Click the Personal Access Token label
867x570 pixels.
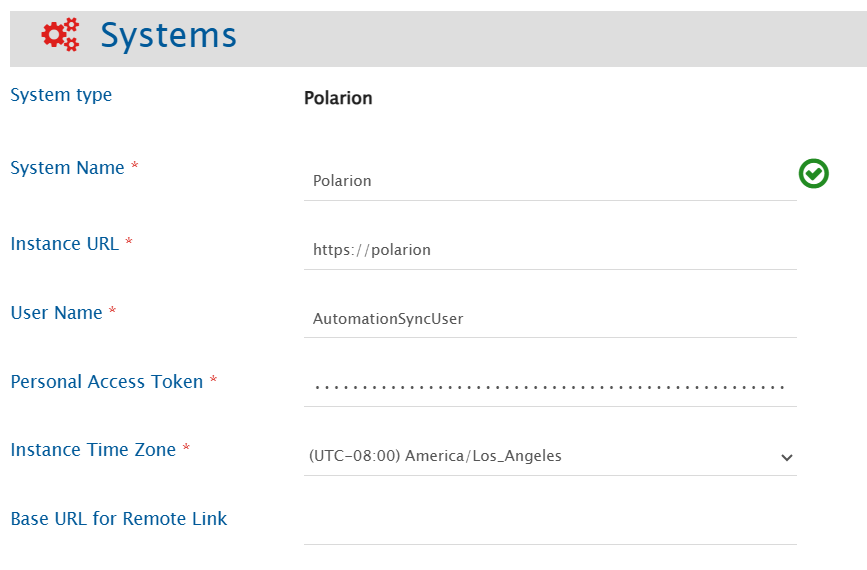click(106, 381)
